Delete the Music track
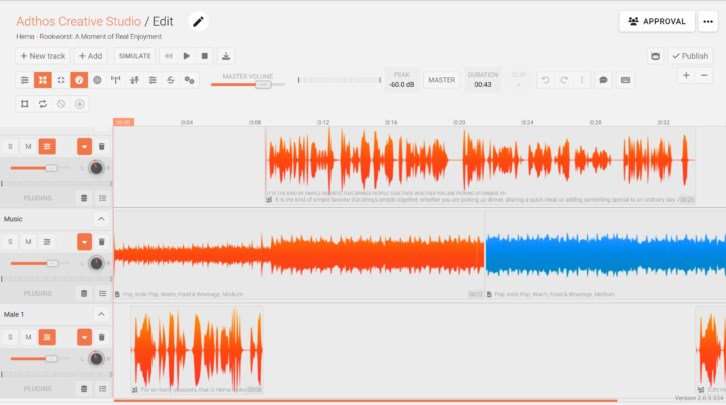 (x=101, y=242)
